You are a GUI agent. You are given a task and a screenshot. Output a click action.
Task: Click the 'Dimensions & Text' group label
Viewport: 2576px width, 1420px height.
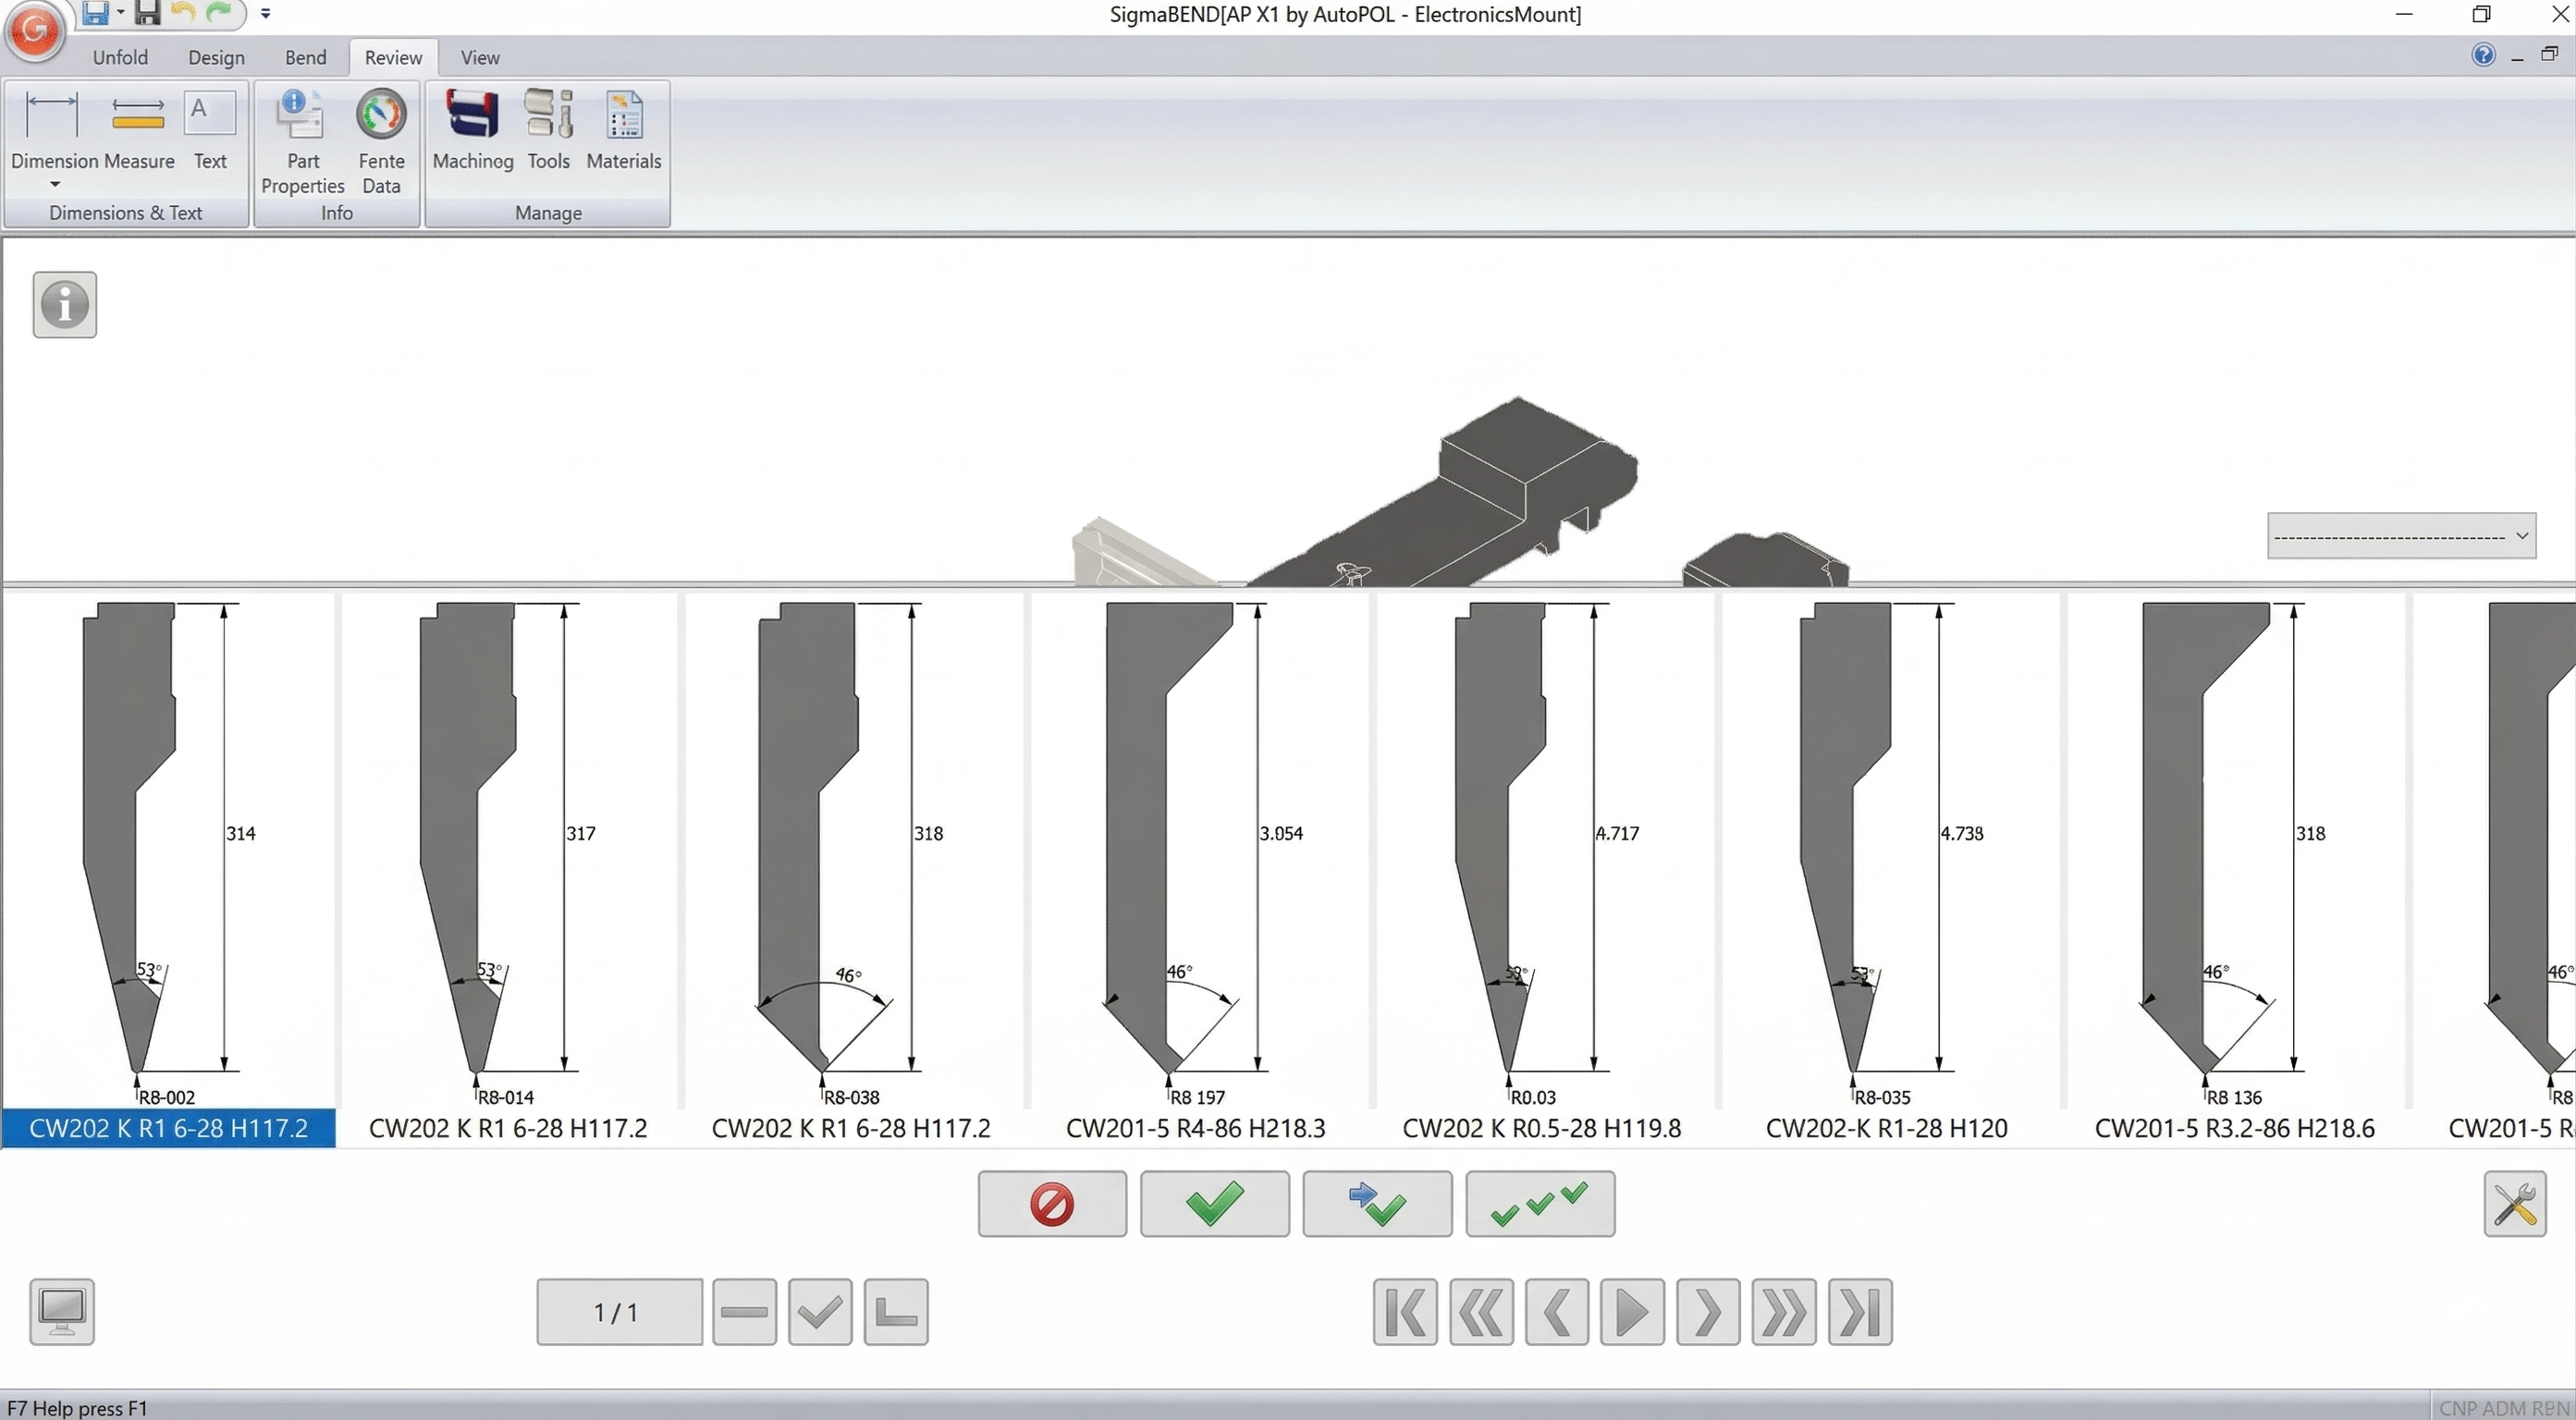126,213
